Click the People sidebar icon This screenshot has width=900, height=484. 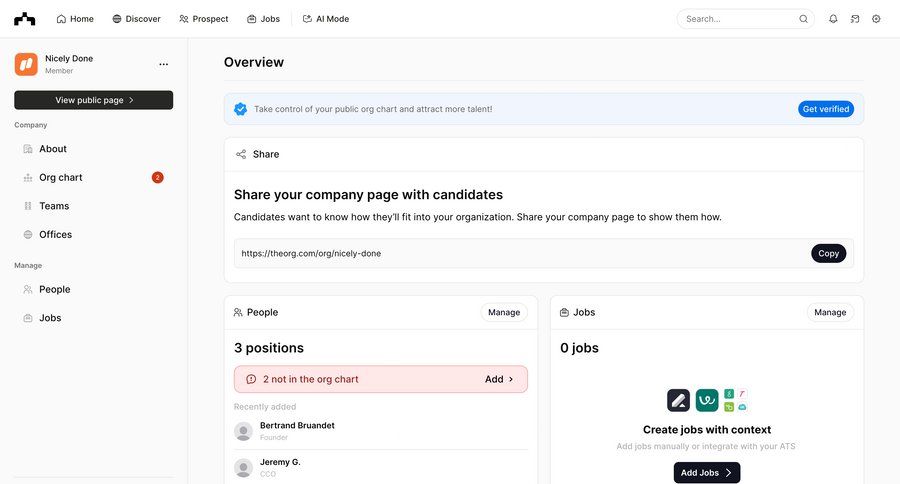pyautogui.click(x=28, y=290)
